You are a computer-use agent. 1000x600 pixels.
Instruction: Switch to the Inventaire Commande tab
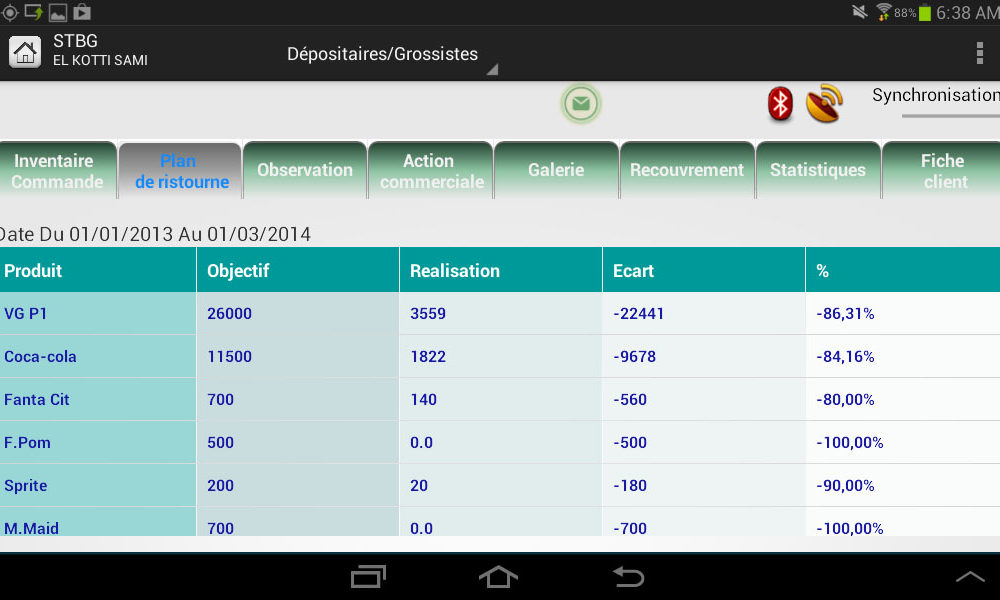tap(57, 171)
